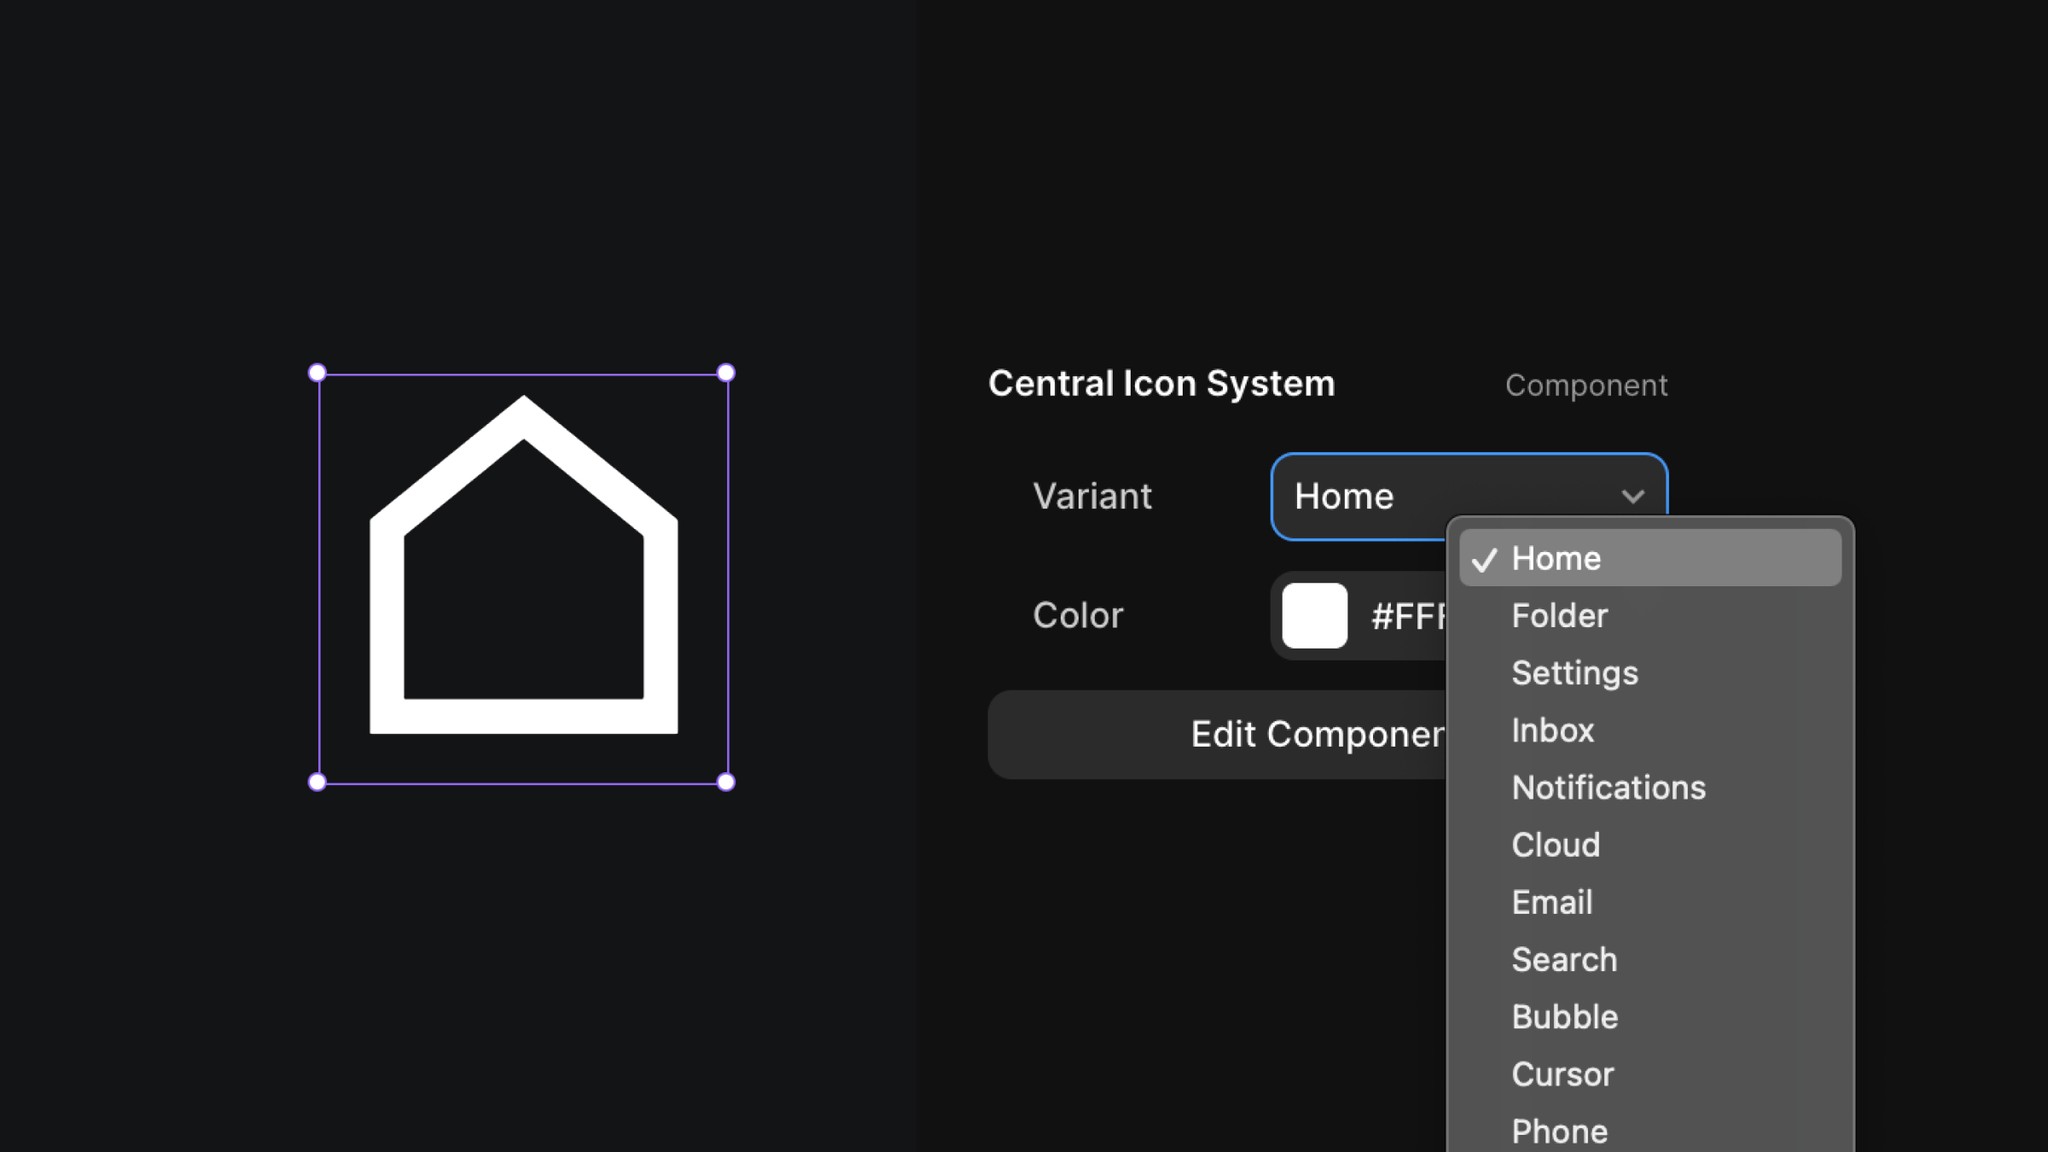Open the Variant dropdown
The height and width of the screenshot is (1152, 2048).
point(1400,497)
